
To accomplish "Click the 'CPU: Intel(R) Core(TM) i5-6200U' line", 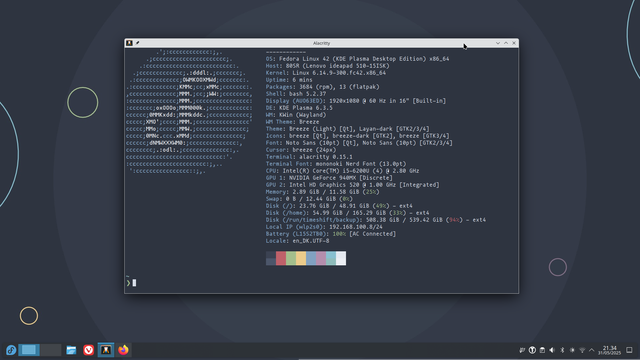I will 342,171.
